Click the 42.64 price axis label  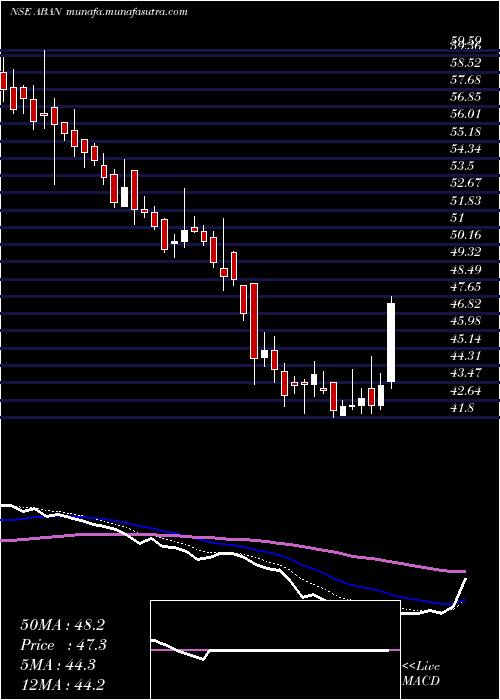466,390
